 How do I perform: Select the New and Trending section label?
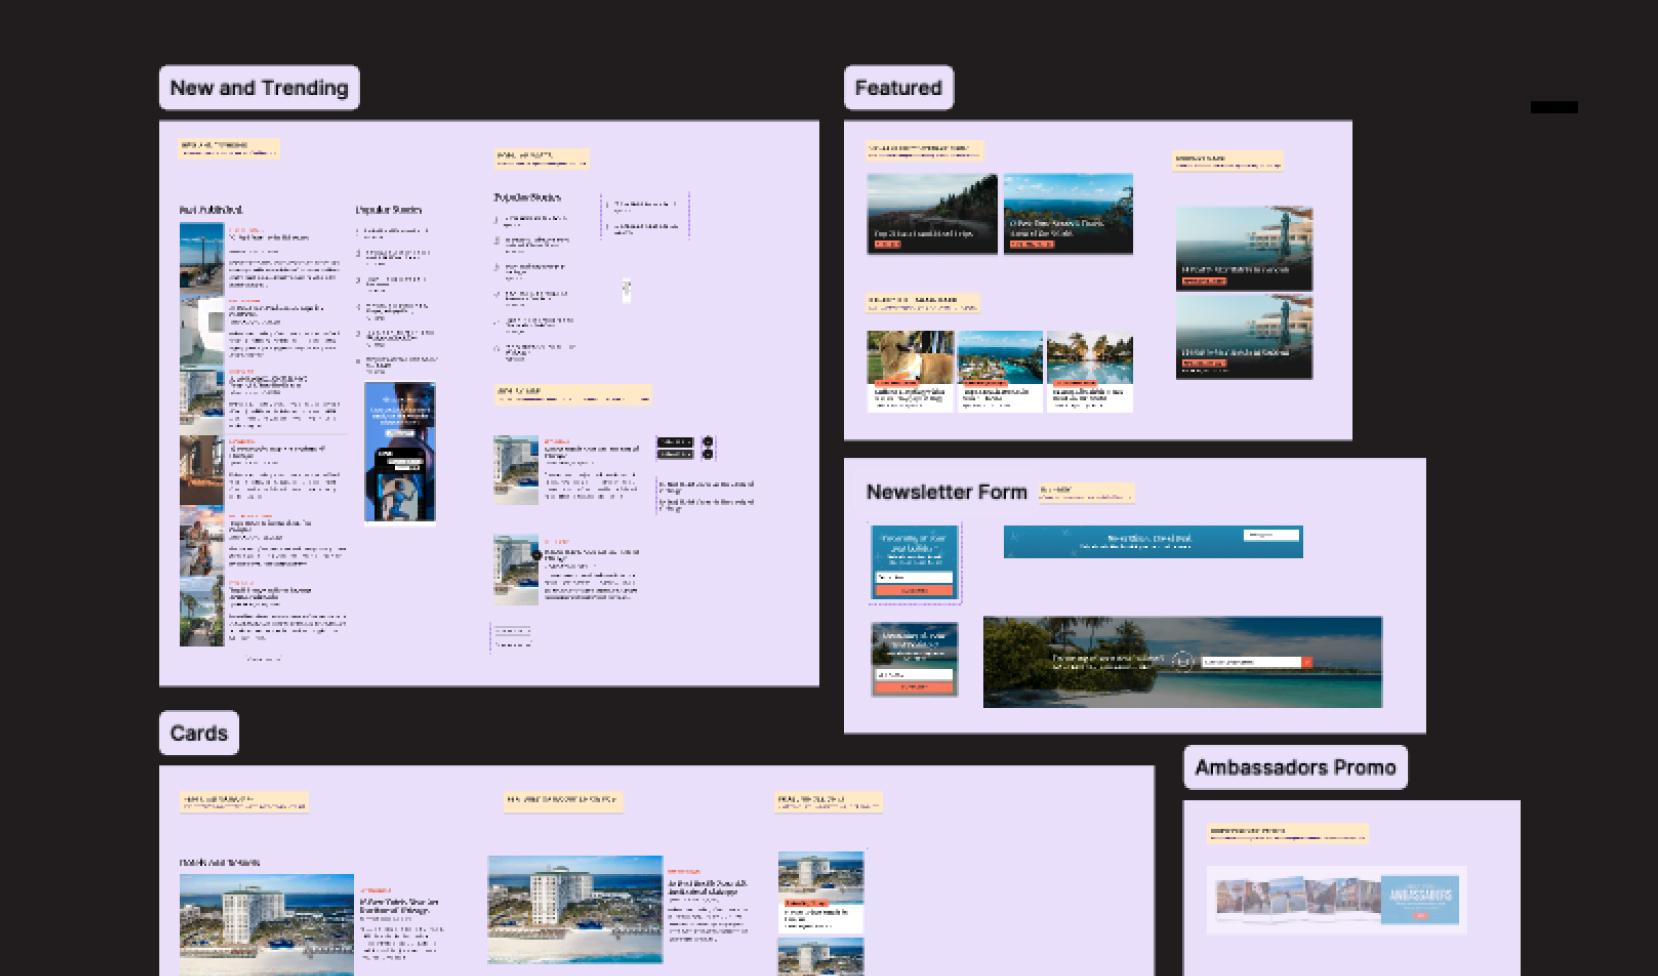(259, 88)
